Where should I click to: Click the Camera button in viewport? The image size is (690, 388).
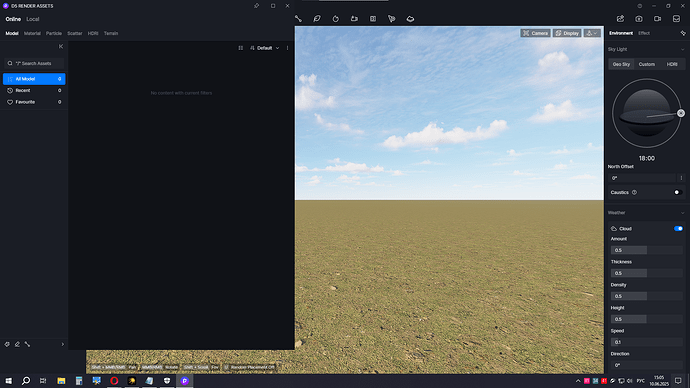[535, 33]
